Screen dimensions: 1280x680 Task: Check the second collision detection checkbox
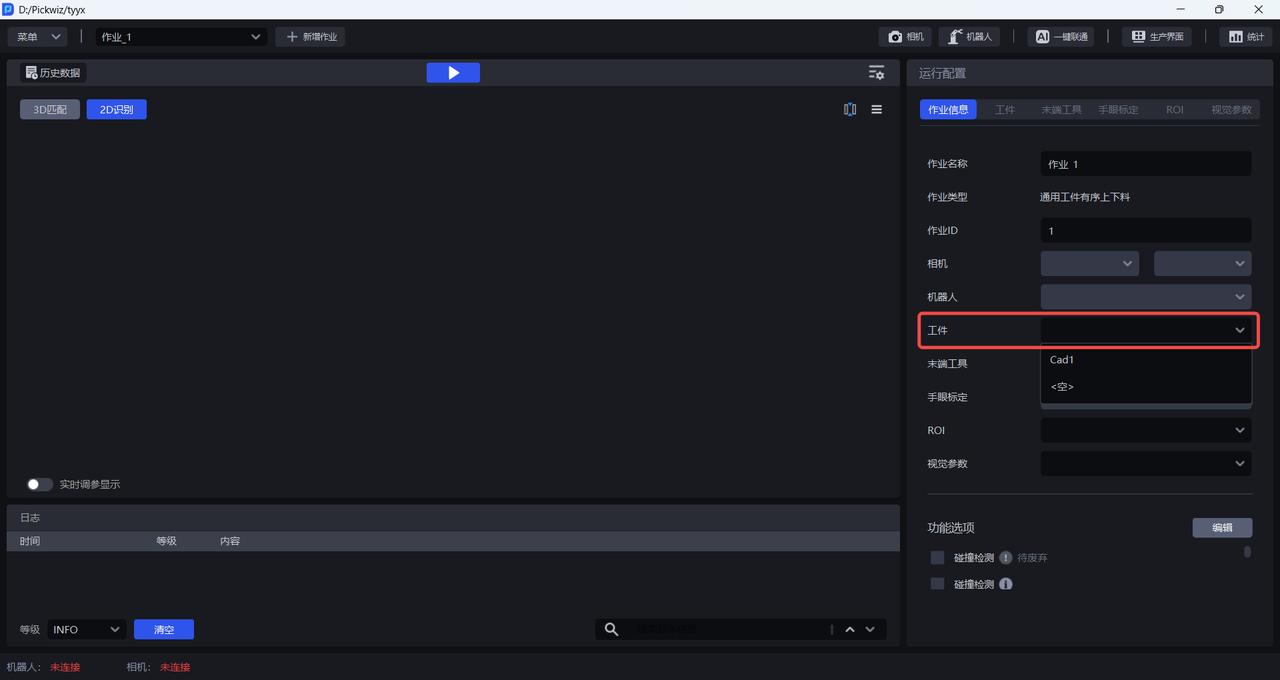tap(937, 584)
